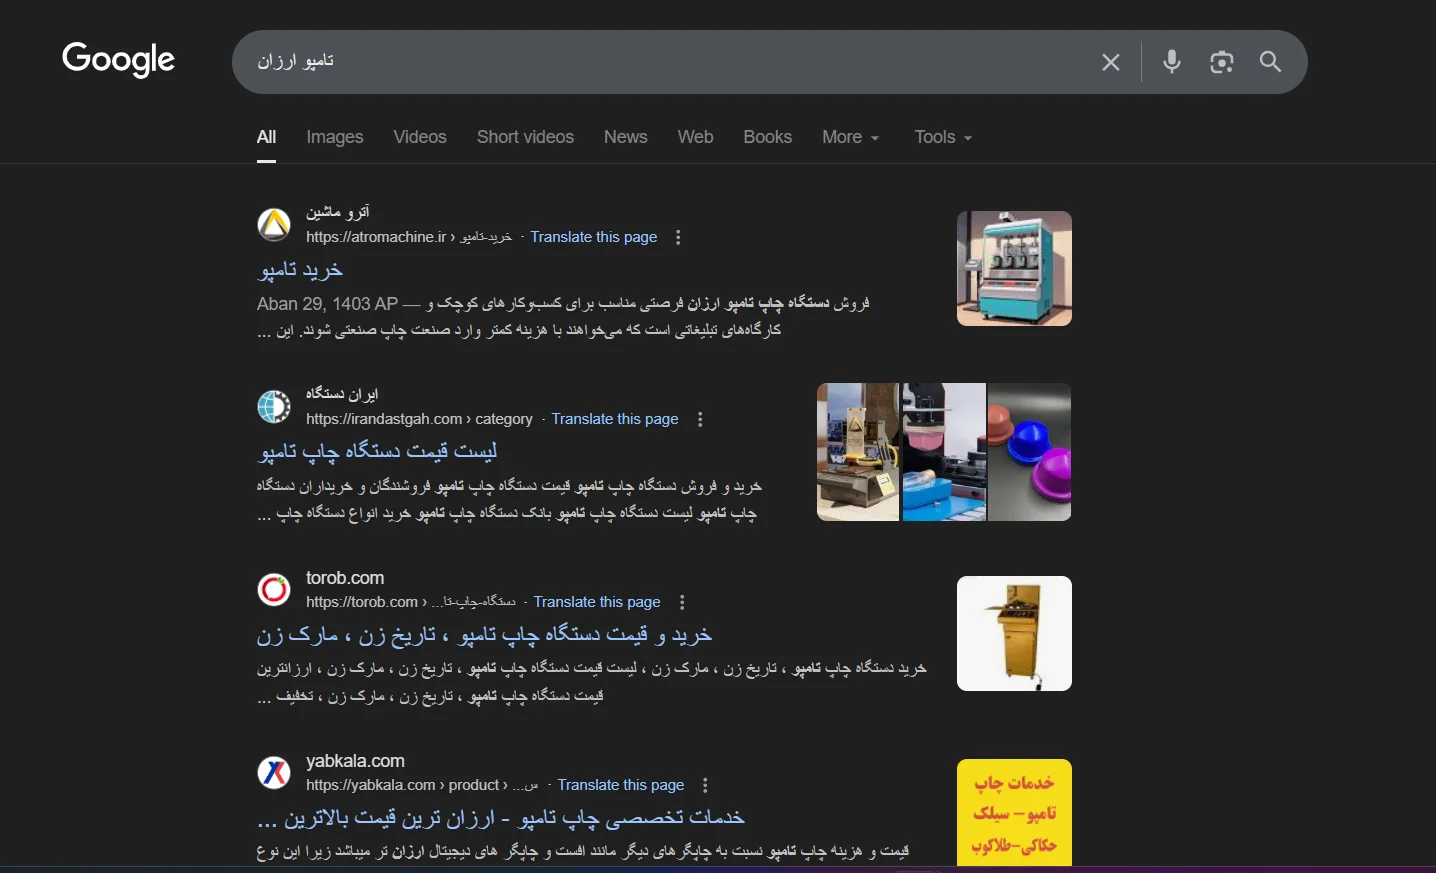The image size is (1436, 873).
Task: Expand the More search filters dropdown
Action: click(850, 137)
